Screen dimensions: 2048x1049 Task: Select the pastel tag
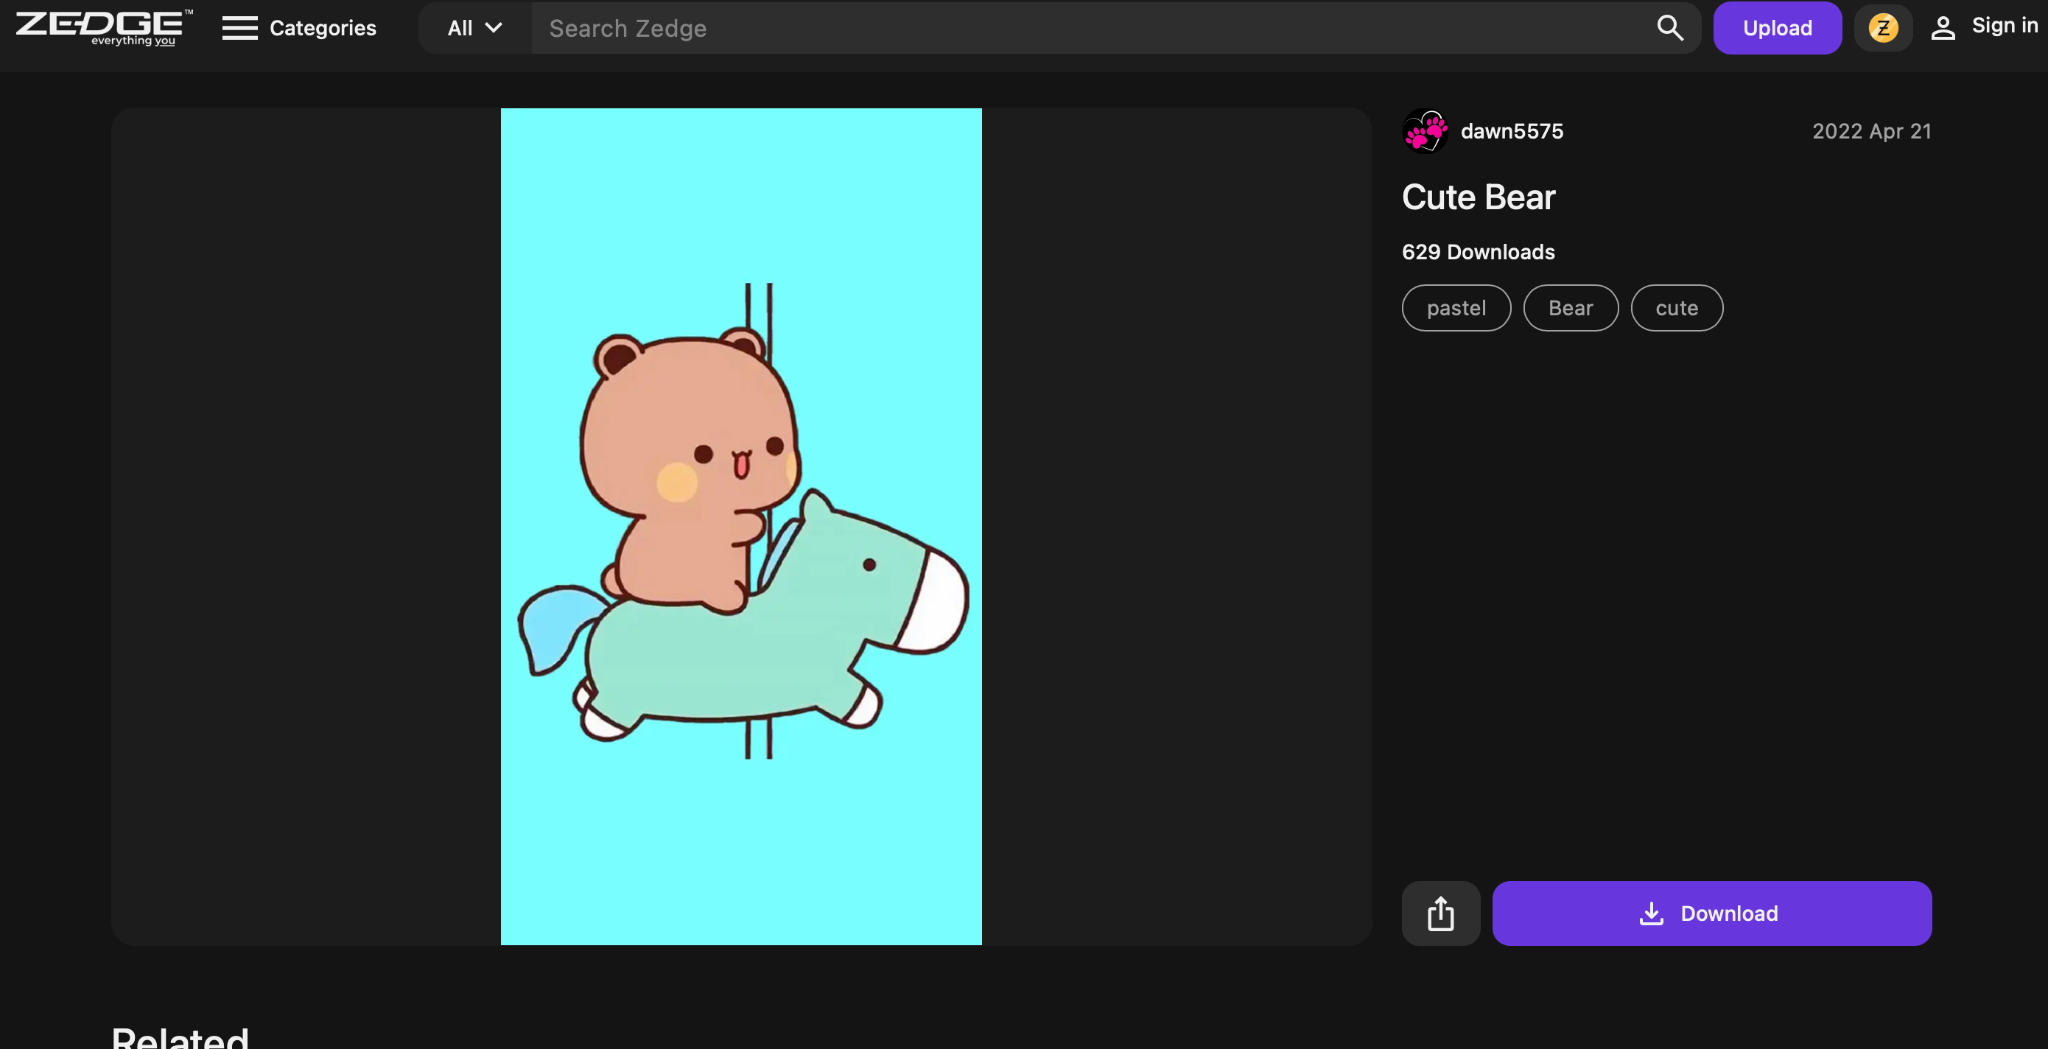1456,308
